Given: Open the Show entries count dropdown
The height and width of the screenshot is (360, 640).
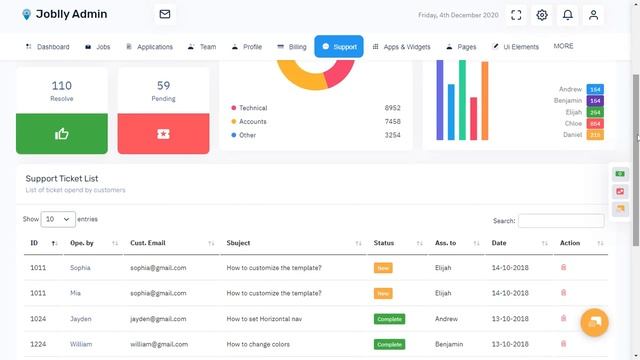Looking at the screenshot, I should 58,219.
